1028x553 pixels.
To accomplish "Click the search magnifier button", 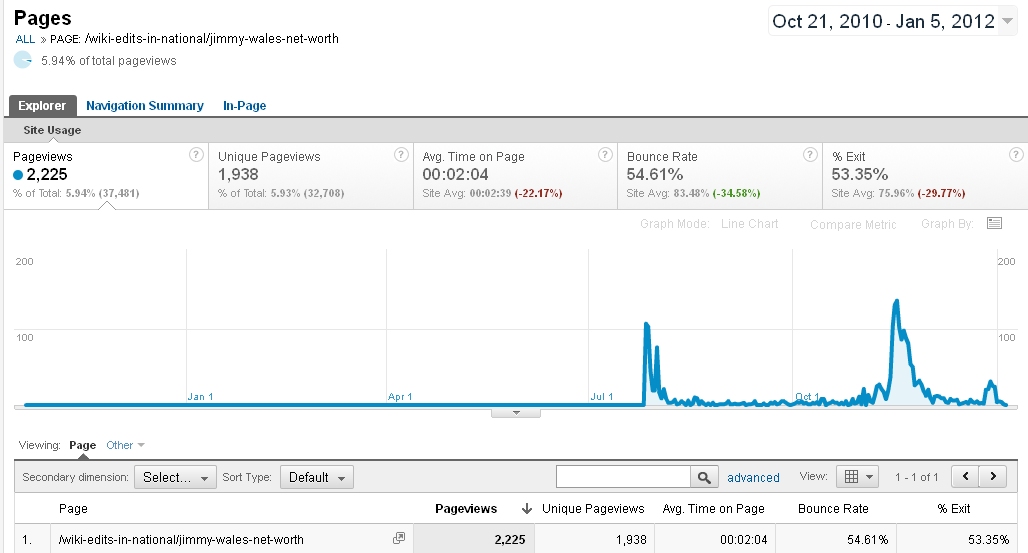I will (705, 477).
